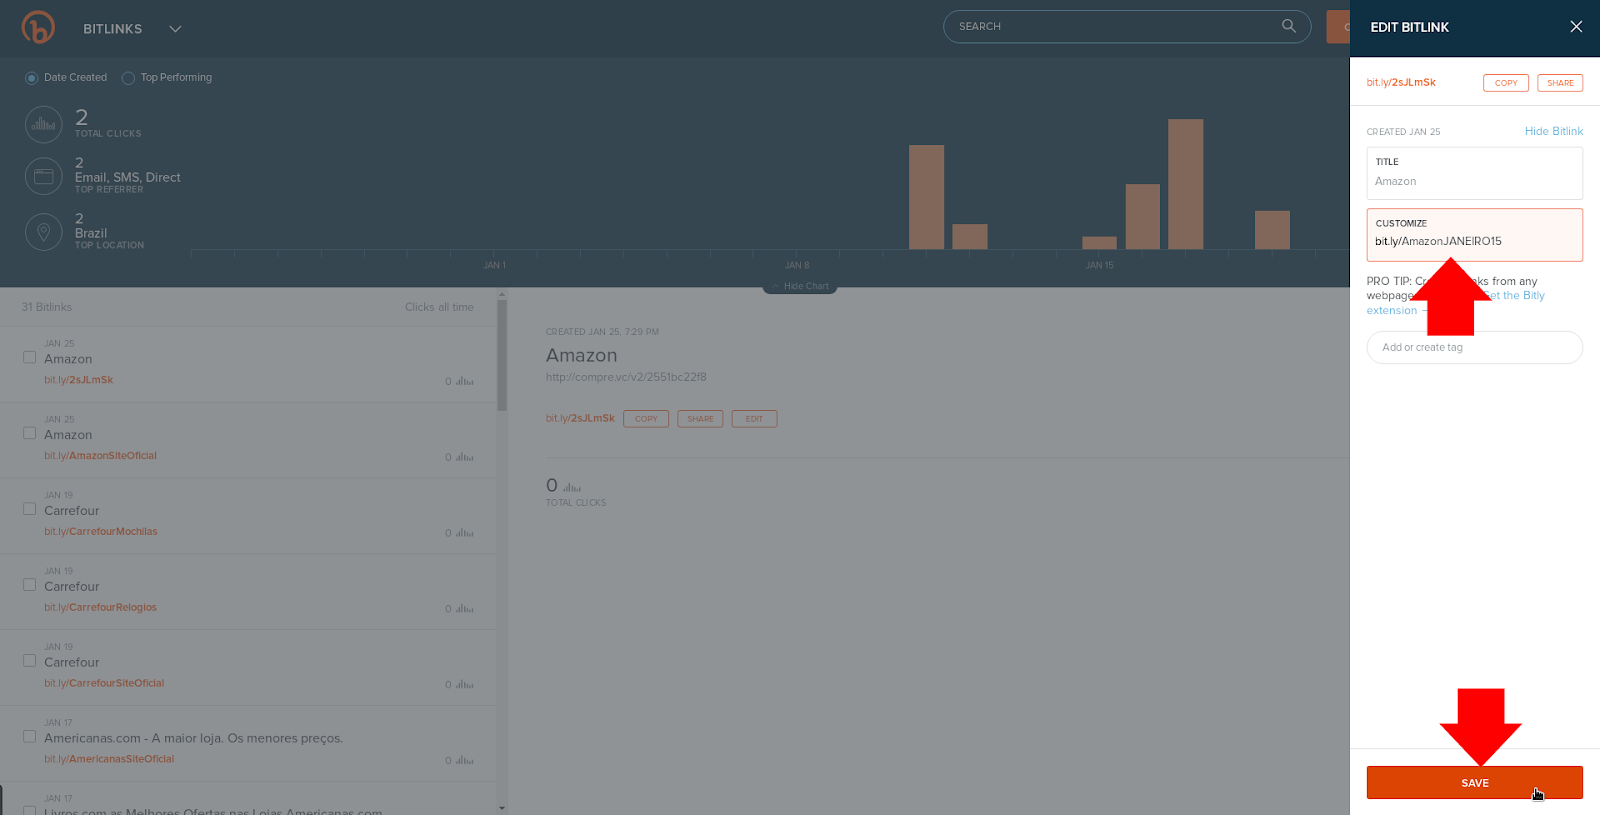
Task: Click clicks chart icon for AmericanasSiteOficial row
Action: click(465, 761)
